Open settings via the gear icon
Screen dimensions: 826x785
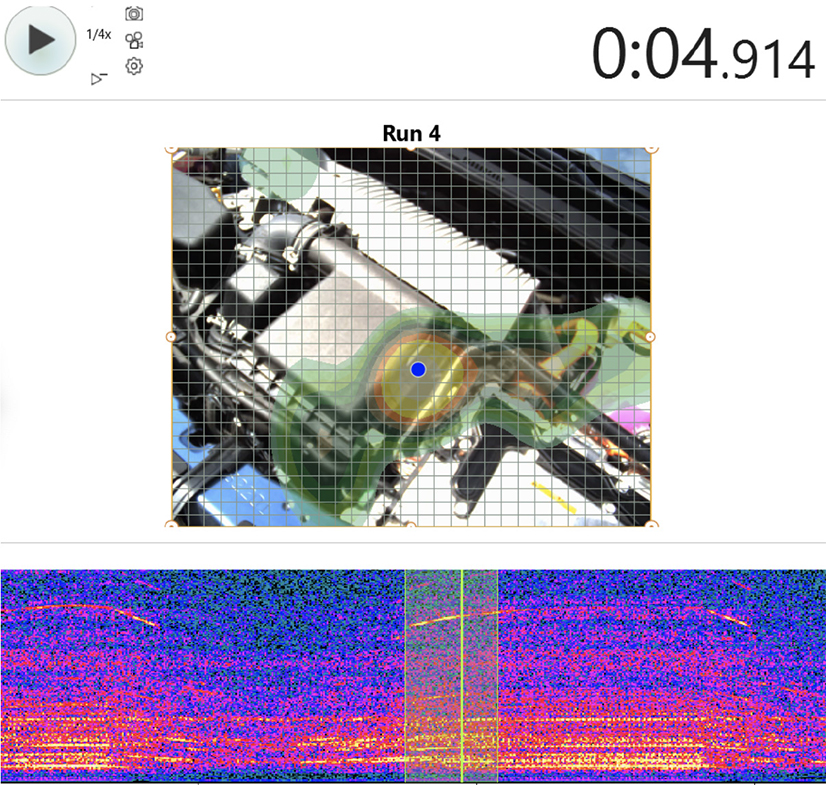pyautogui.click(x=133, y=67)
